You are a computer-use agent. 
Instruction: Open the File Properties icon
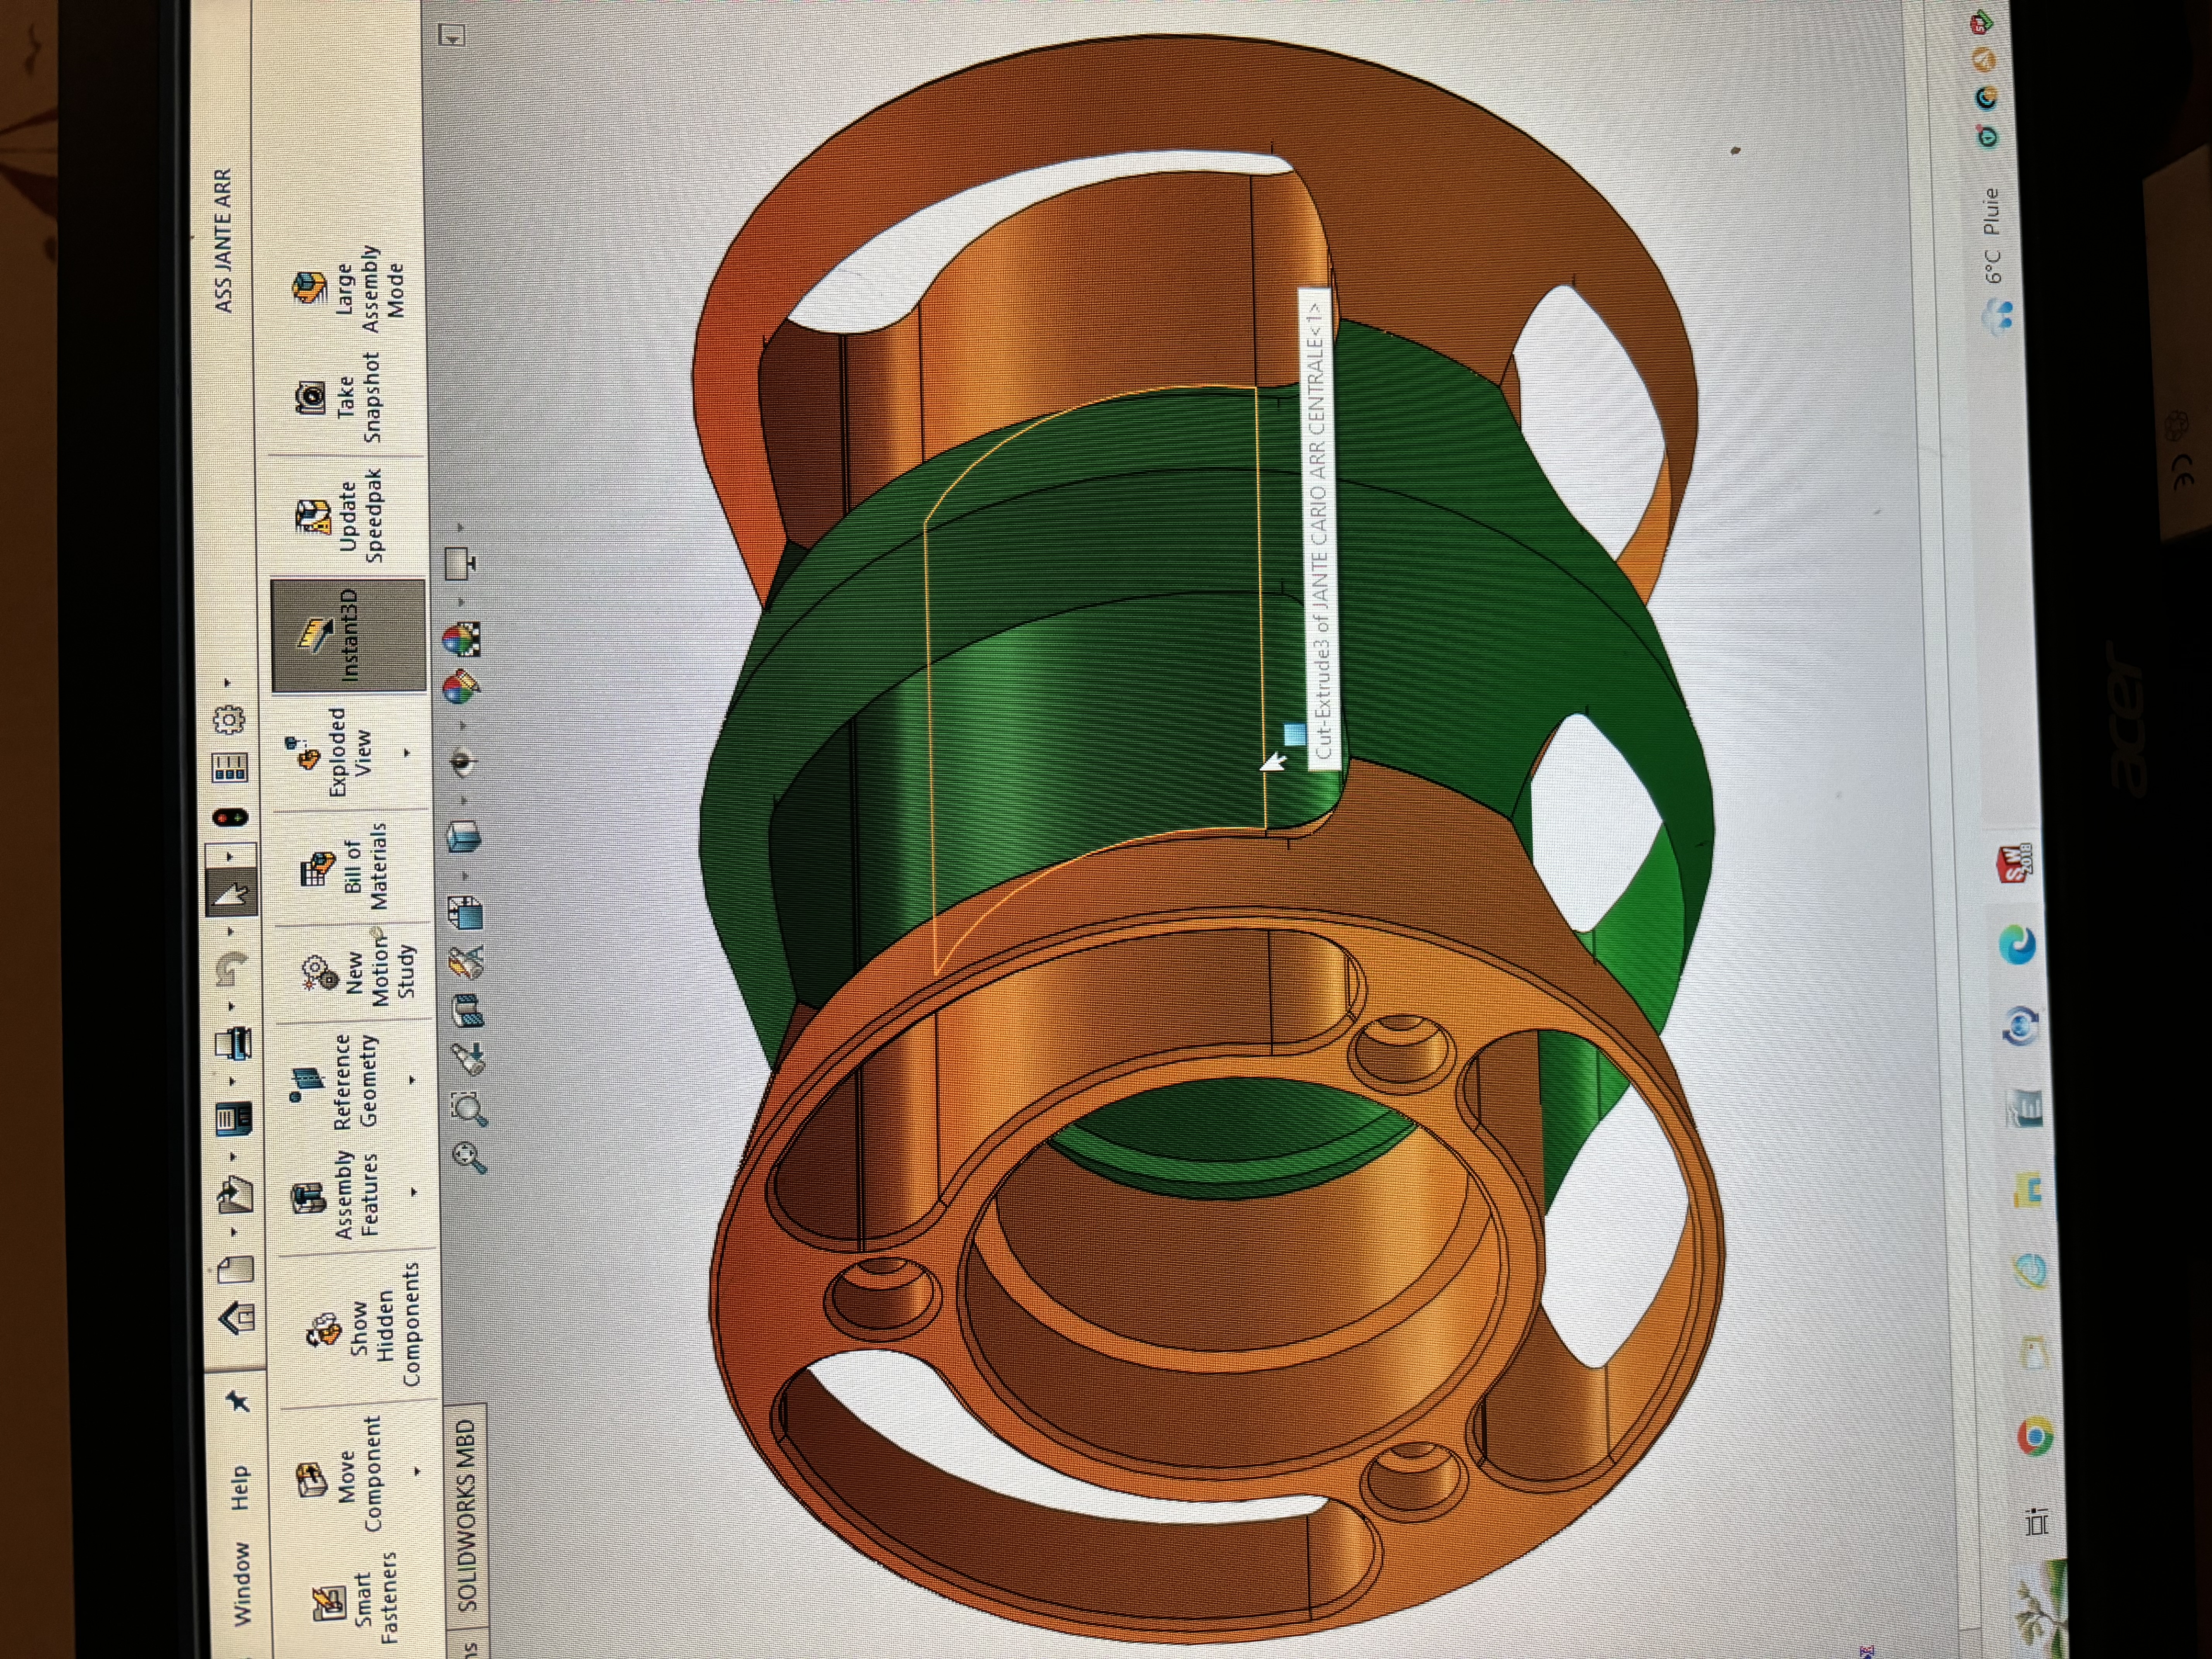click(x=229, y=767)
